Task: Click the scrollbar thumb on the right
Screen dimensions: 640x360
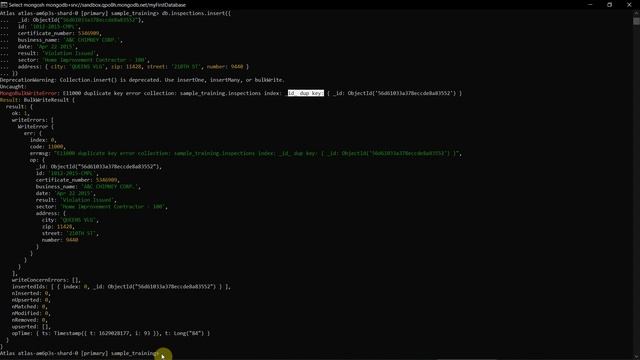Action: [x=636, y=21]
